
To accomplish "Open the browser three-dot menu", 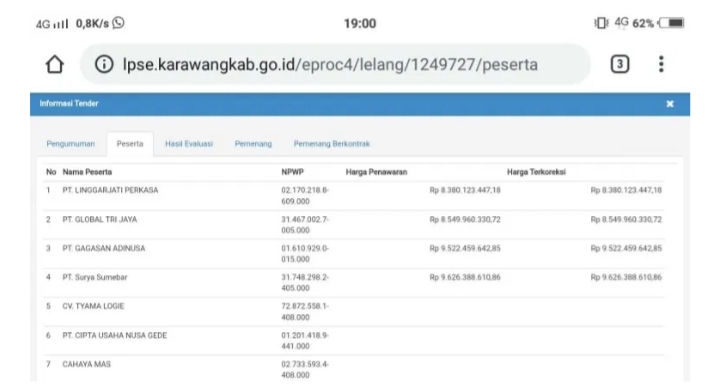I will point(661,64).
